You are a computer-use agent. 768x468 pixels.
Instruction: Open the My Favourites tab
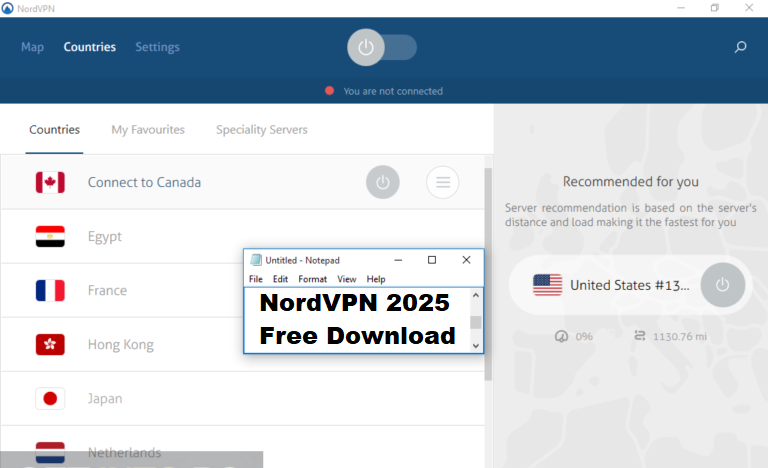coord(148,129)
